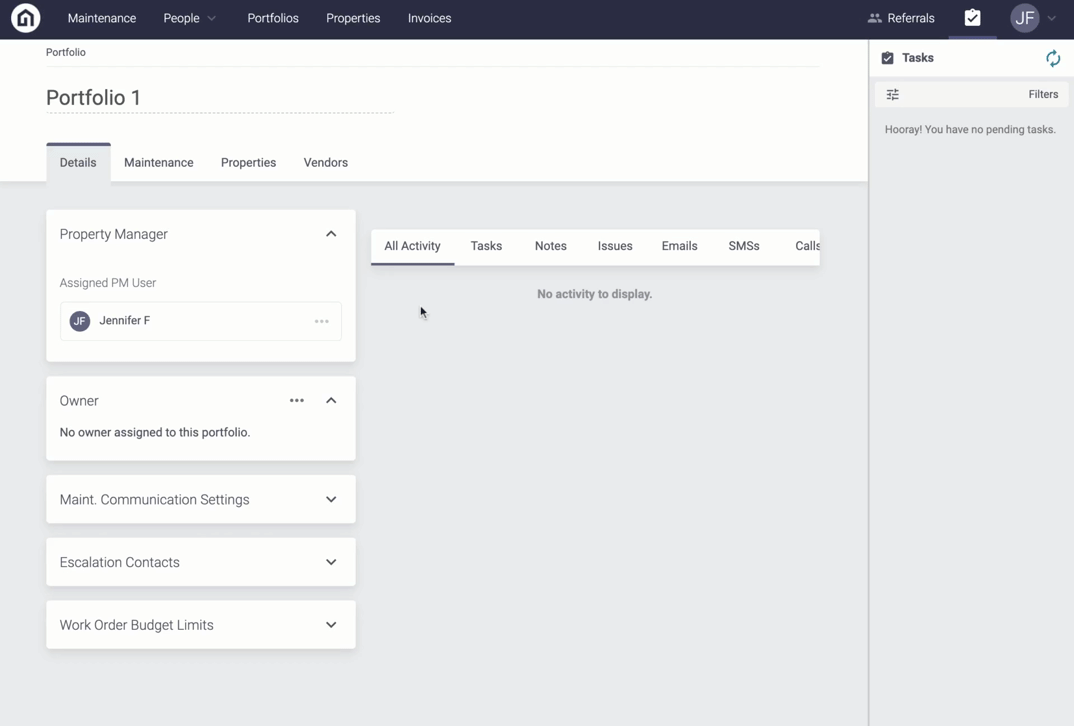Click the home logo icon

click(26, 18)
